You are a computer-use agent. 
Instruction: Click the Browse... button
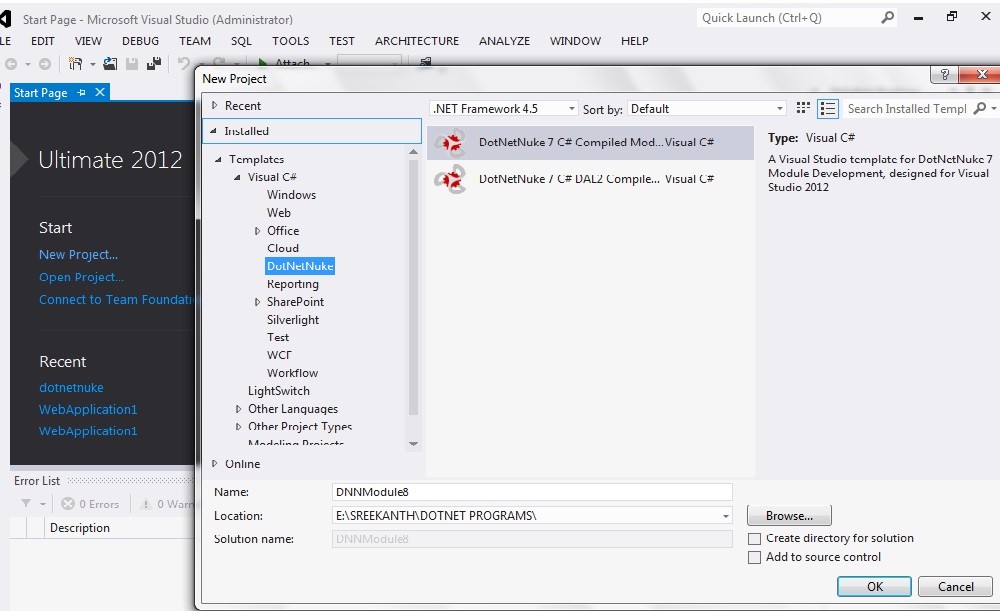[x=789, y=516]
